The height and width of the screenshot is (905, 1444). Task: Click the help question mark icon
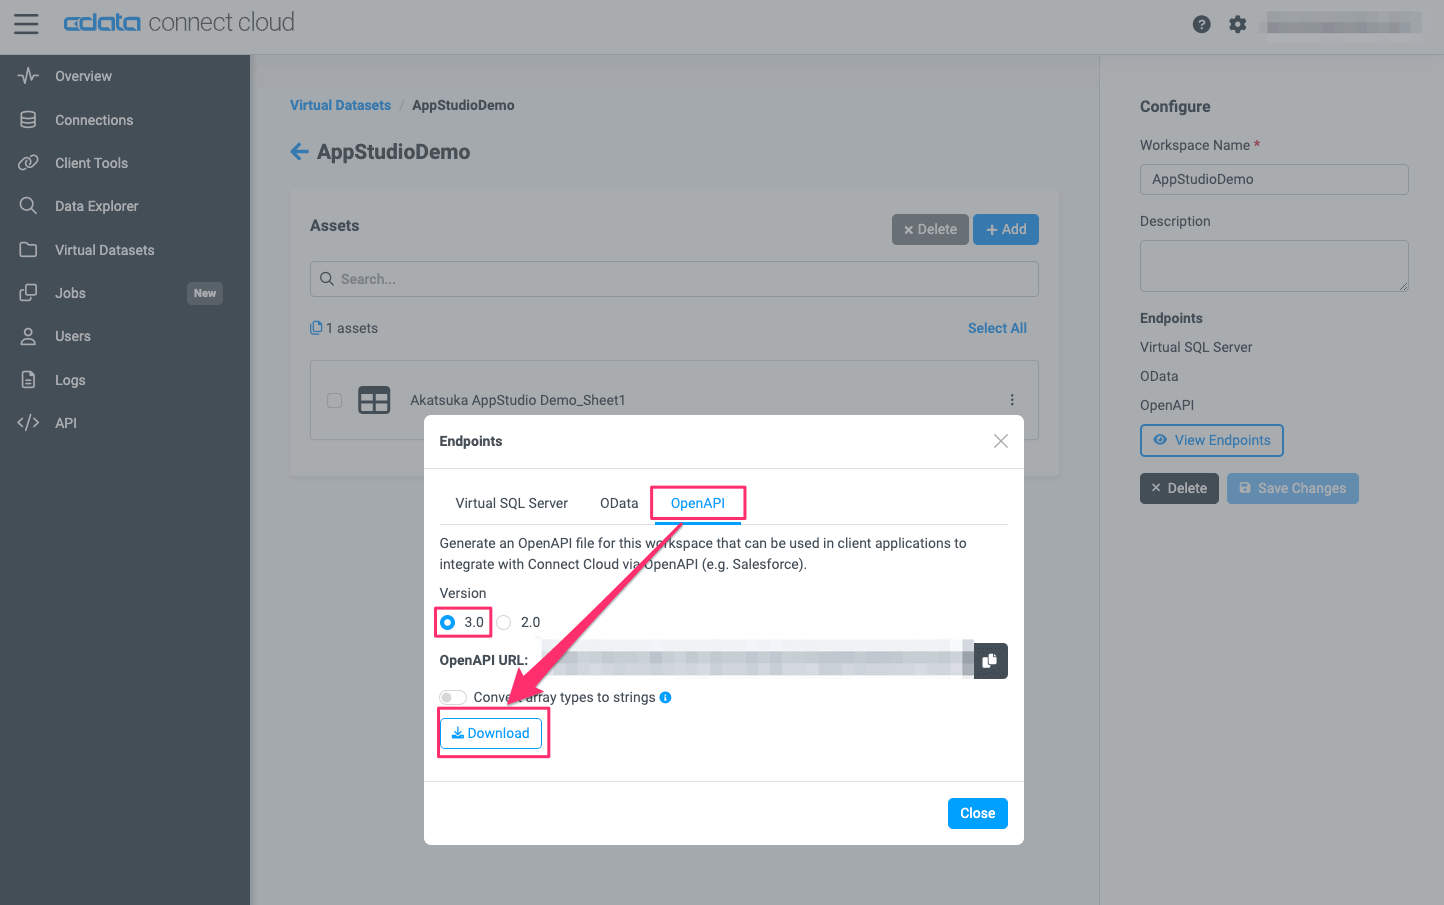coord(1202,24)
